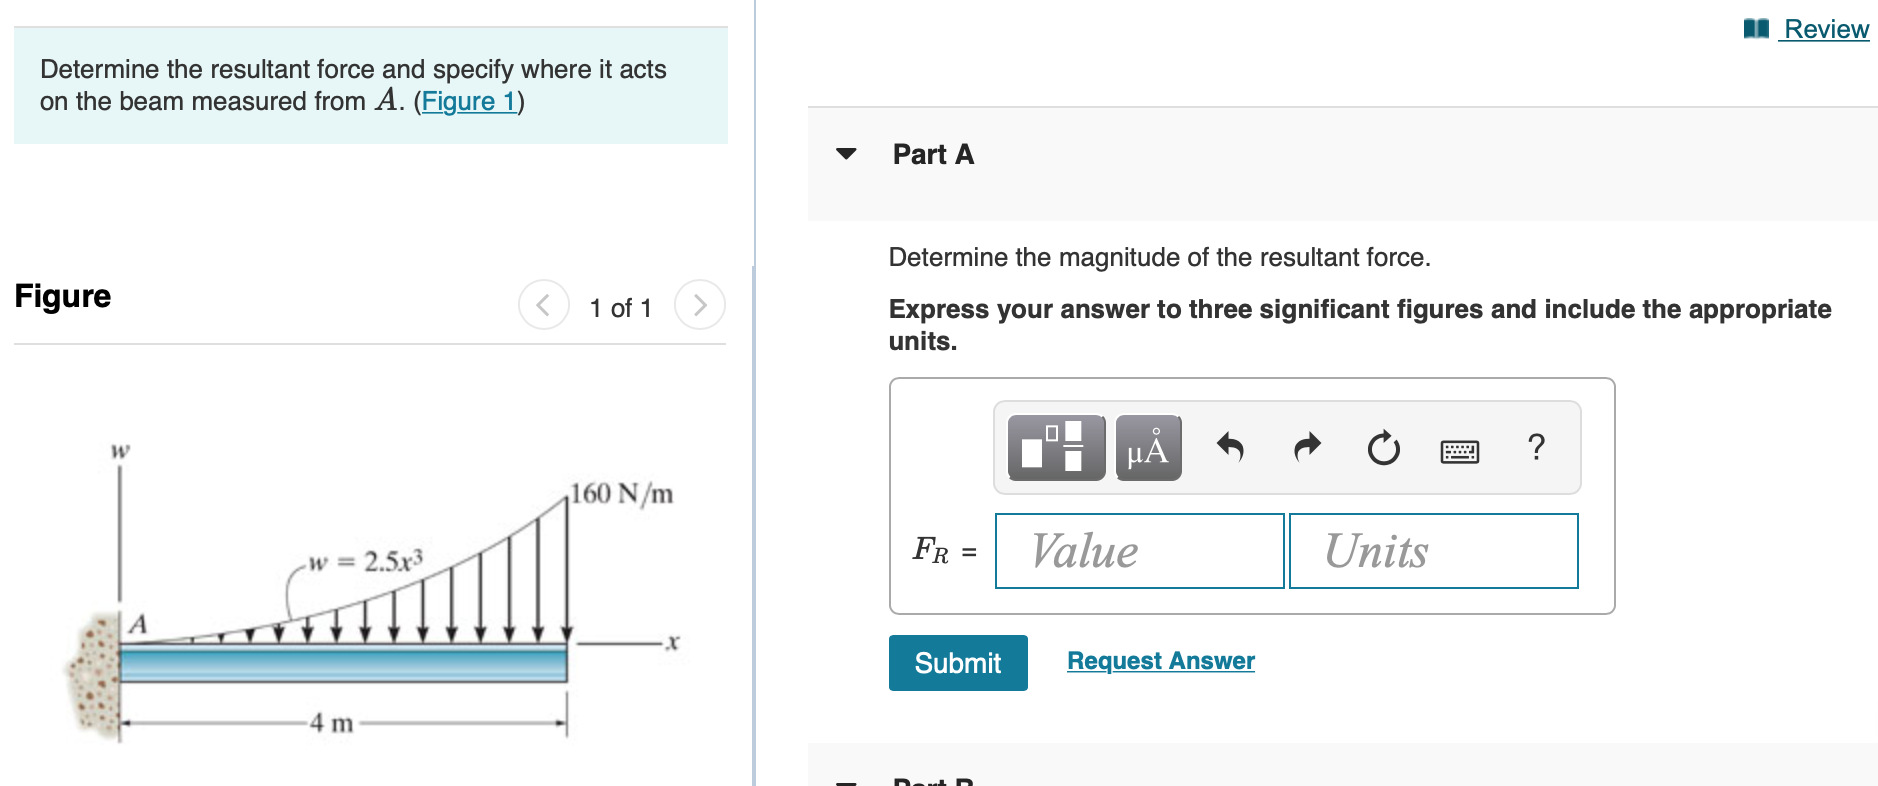Screen dimensions: 1878x786
Task: Collapse the Part A section
Action: (x=845, y=153)
